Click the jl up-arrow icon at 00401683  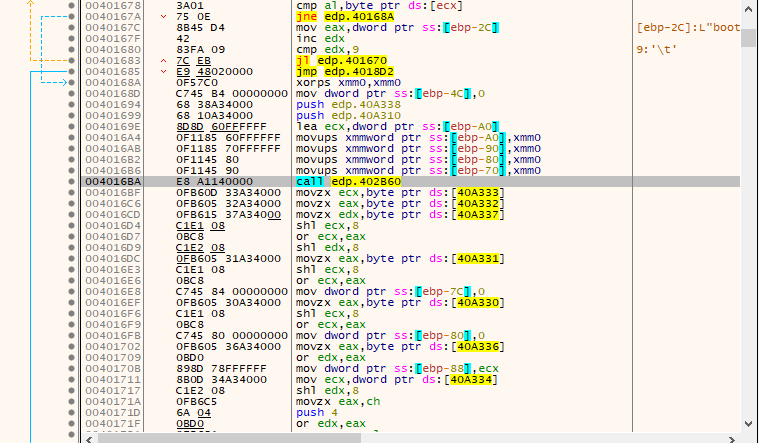[164, 61]
